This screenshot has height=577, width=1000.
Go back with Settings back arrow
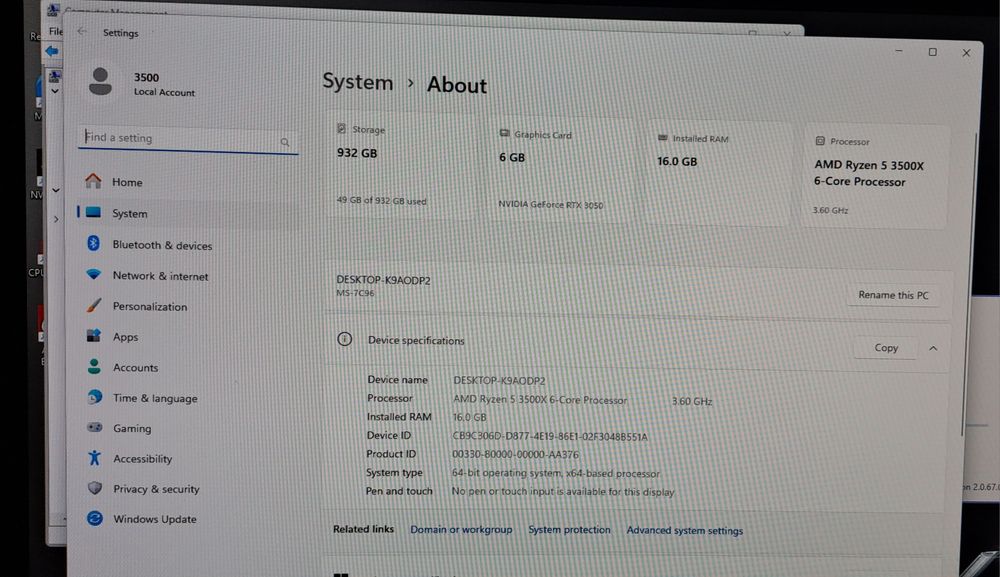coord(82,31)
